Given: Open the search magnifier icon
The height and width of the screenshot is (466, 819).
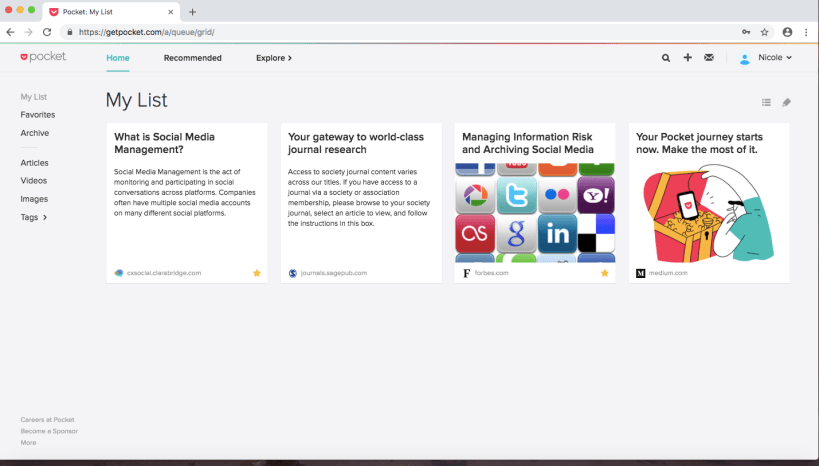Looking at the screenshot, I should click(666, 58).
